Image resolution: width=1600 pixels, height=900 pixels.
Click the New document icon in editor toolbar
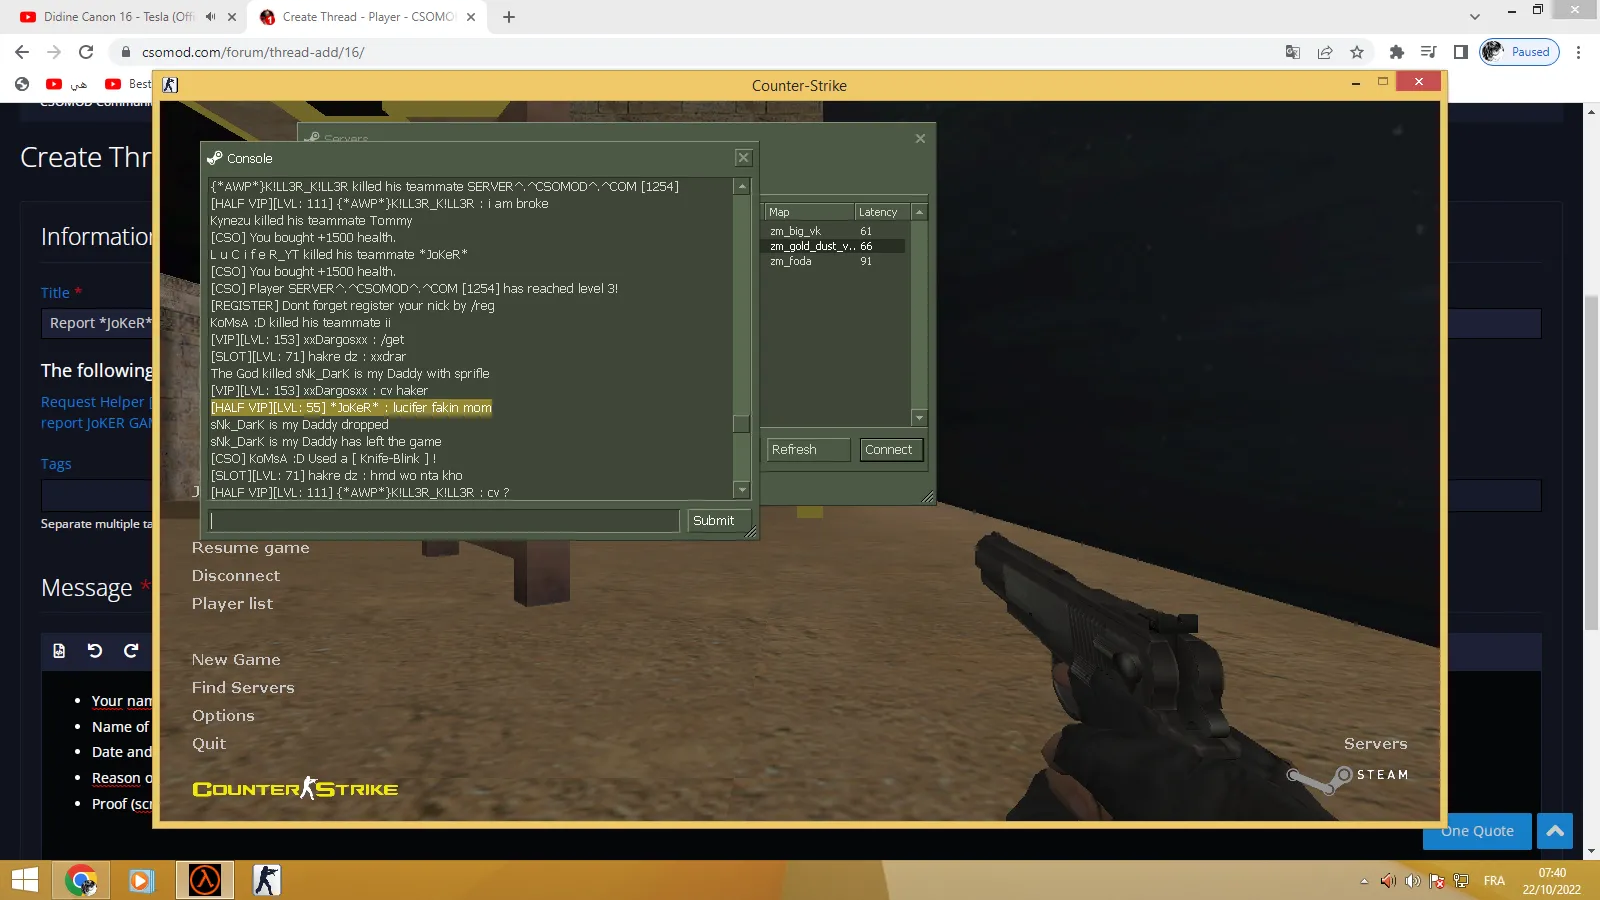coord(59,651)
